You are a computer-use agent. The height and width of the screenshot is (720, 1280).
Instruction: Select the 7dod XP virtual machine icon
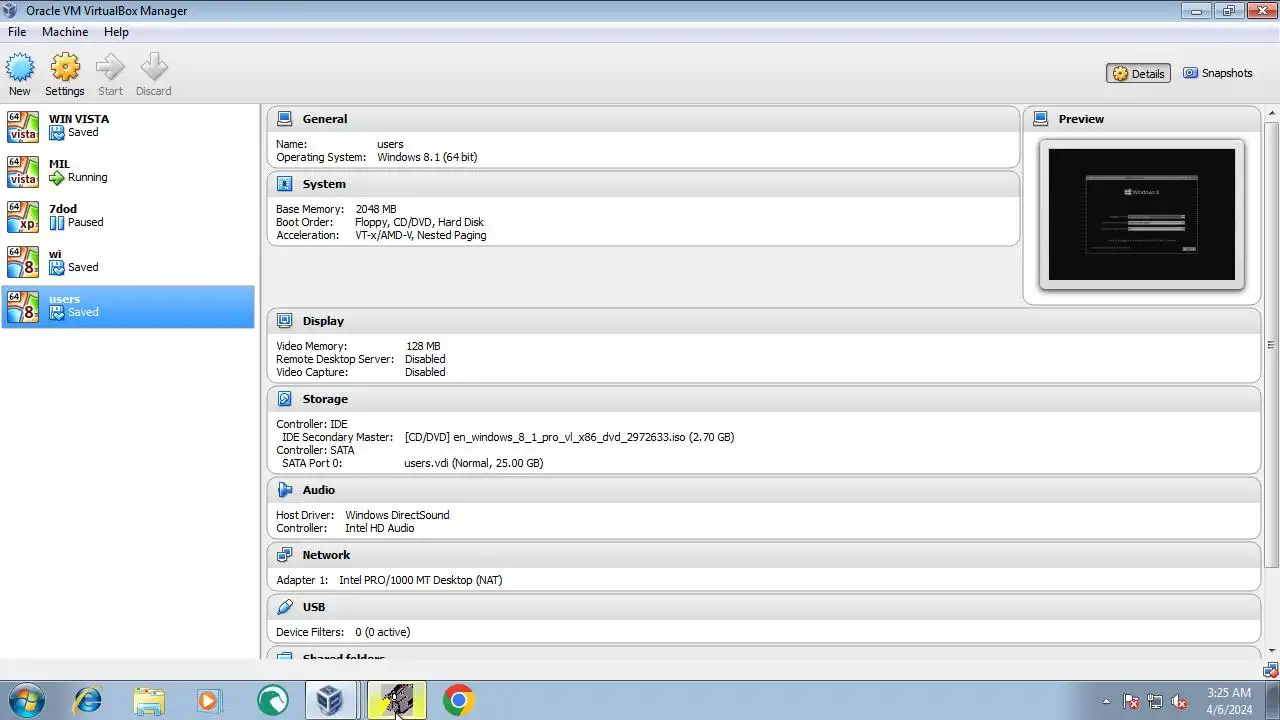[22, 216]
